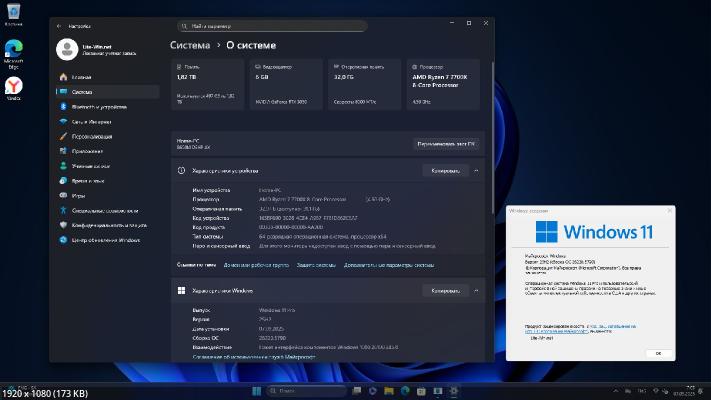The width and height of the screenshot is (711, 400).
Task: Open the Bluetooth and devices section
Action: coord(99,106)
